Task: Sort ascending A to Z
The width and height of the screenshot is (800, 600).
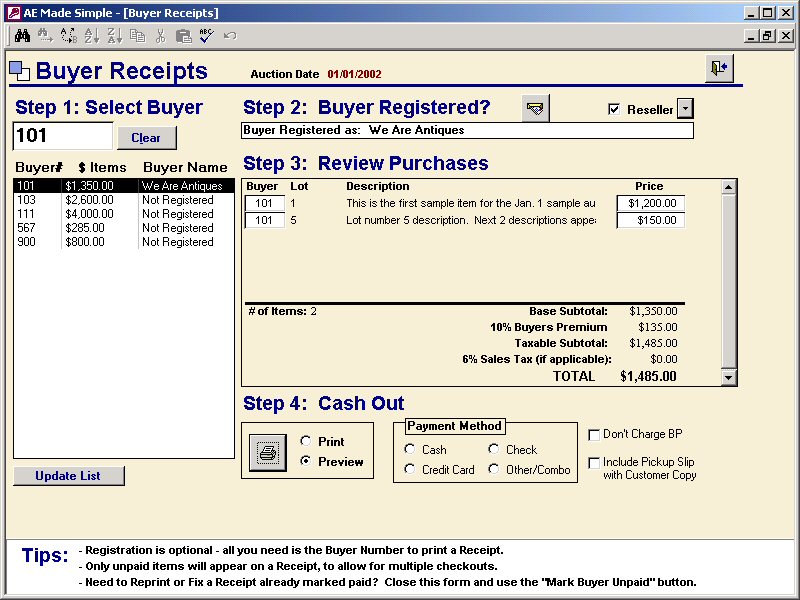Action: (91, 36)
